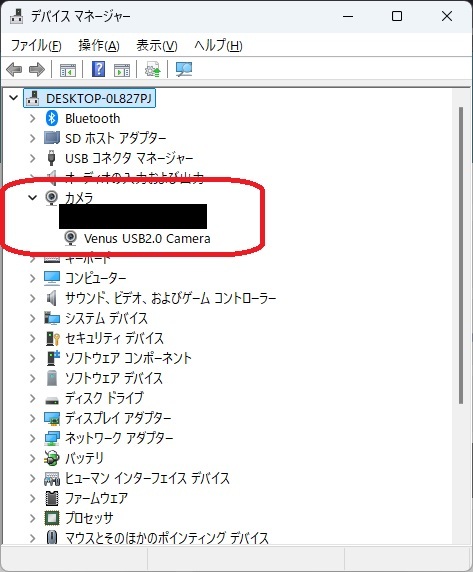
Task: Click the USB コネクタ マネージャー icon
Action: 51,158
